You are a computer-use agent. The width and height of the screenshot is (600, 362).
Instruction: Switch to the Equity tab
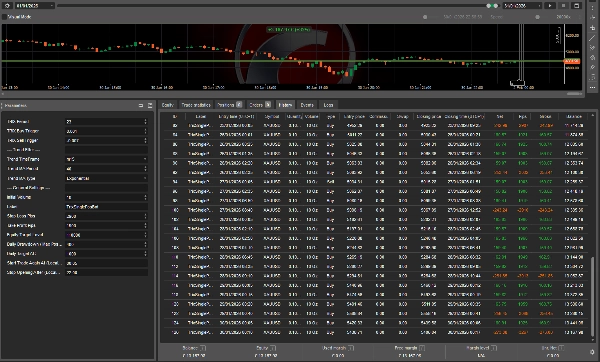coord(168,105)
